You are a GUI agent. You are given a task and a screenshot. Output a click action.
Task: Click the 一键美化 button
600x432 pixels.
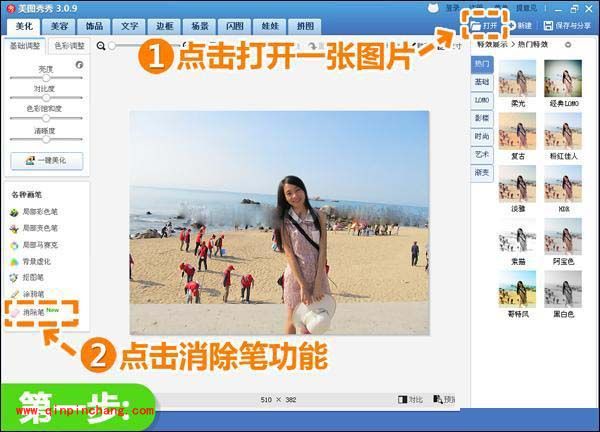tap(47, 161)
